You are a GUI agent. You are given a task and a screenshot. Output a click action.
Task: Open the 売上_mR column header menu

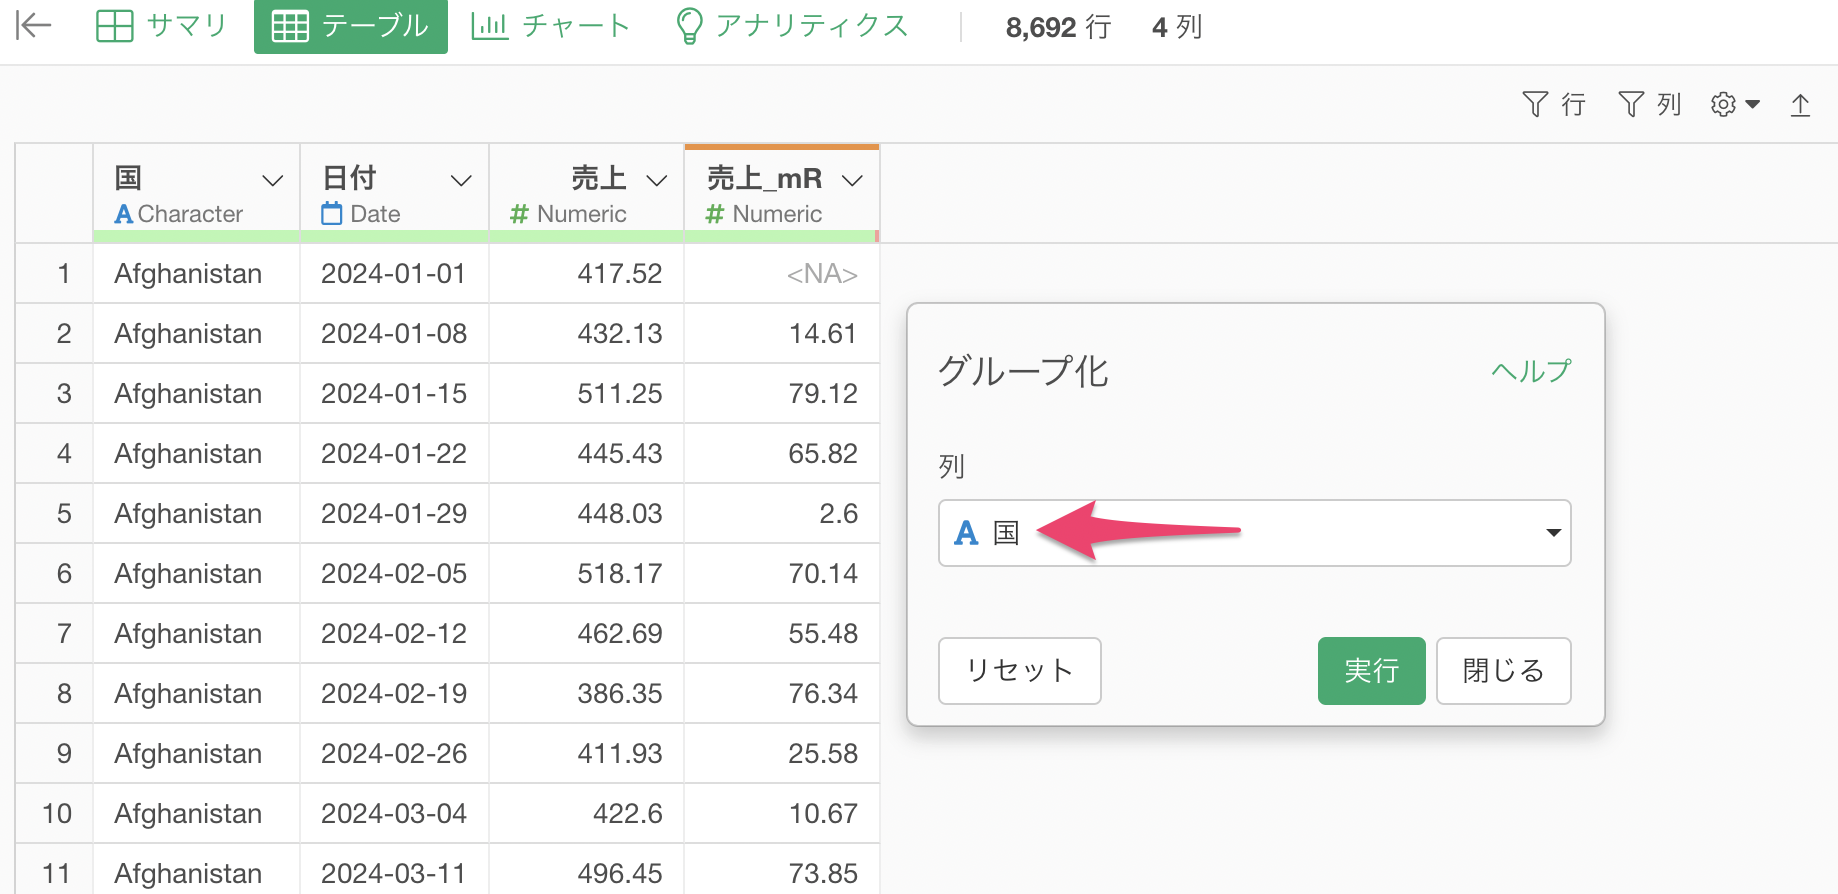(x=852, y=181)
